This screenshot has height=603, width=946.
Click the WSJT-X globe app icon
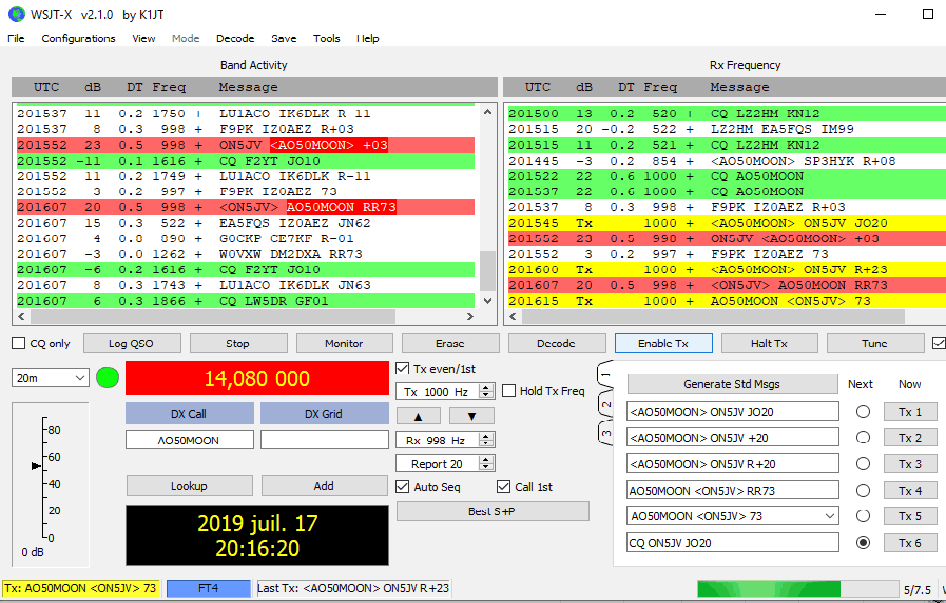(15, 14)
